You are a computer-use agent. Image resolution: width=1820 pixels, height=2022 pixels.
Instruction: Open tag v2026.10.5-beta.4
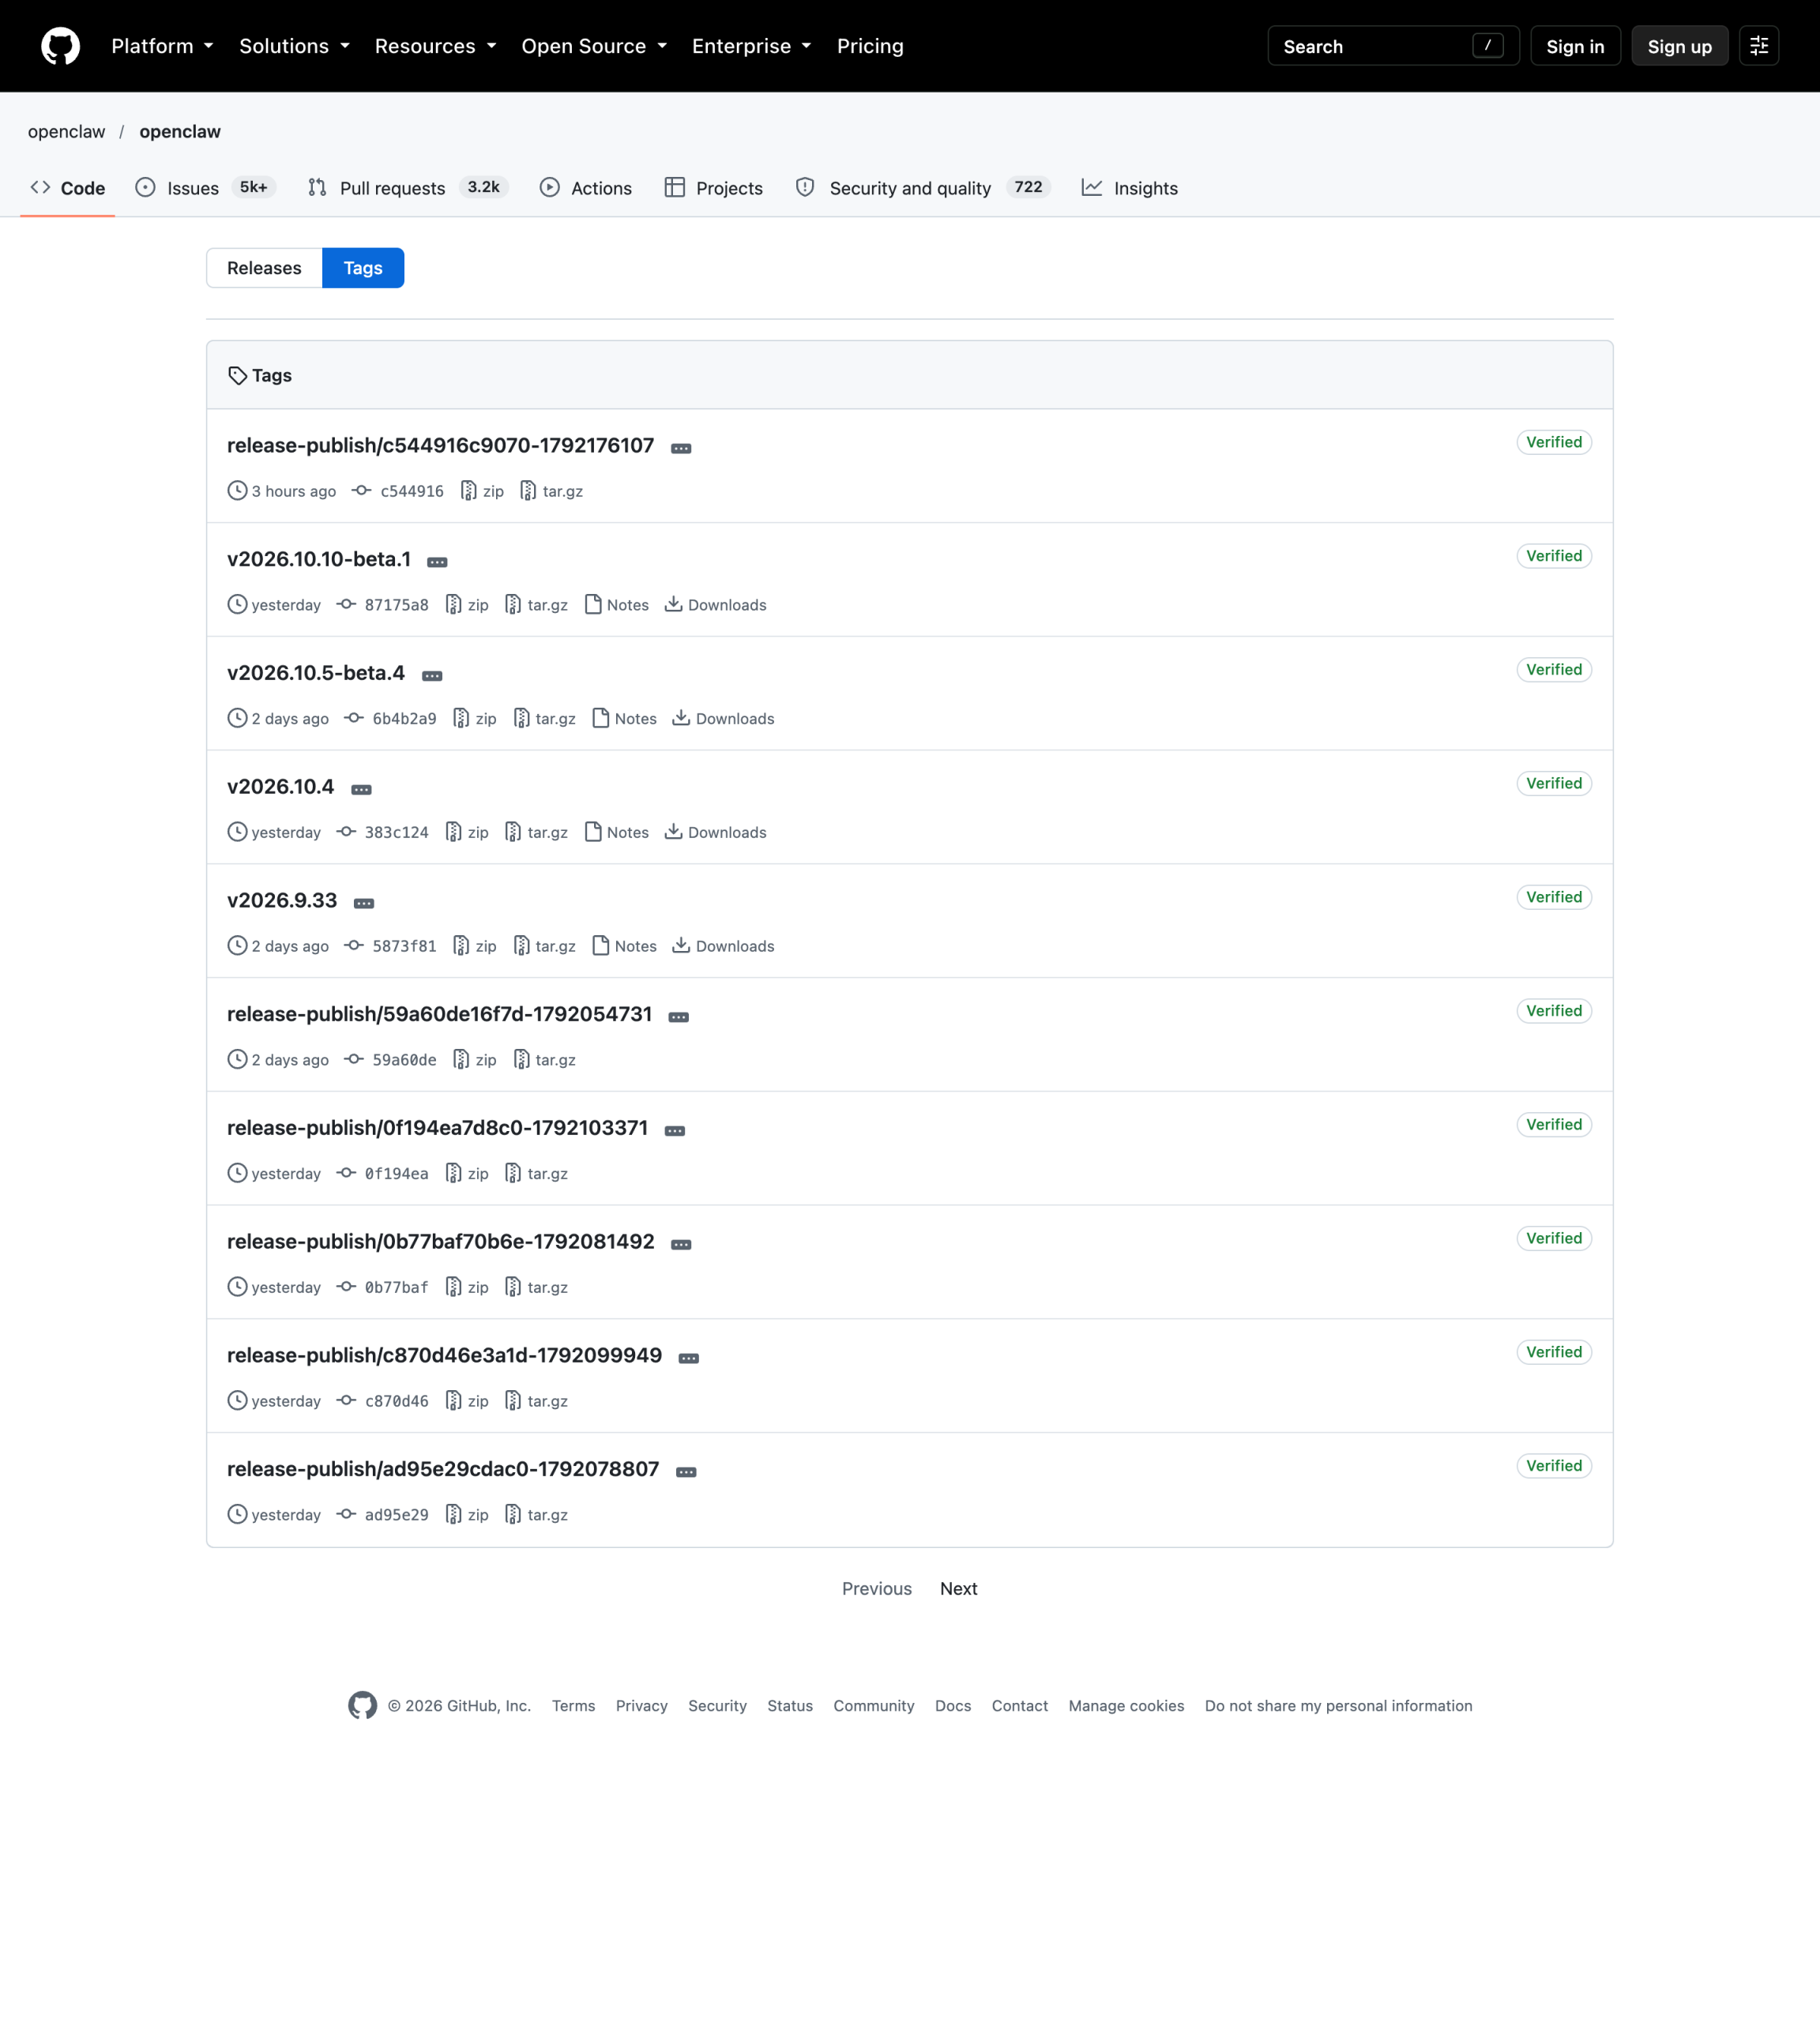(x=316, y=674)
